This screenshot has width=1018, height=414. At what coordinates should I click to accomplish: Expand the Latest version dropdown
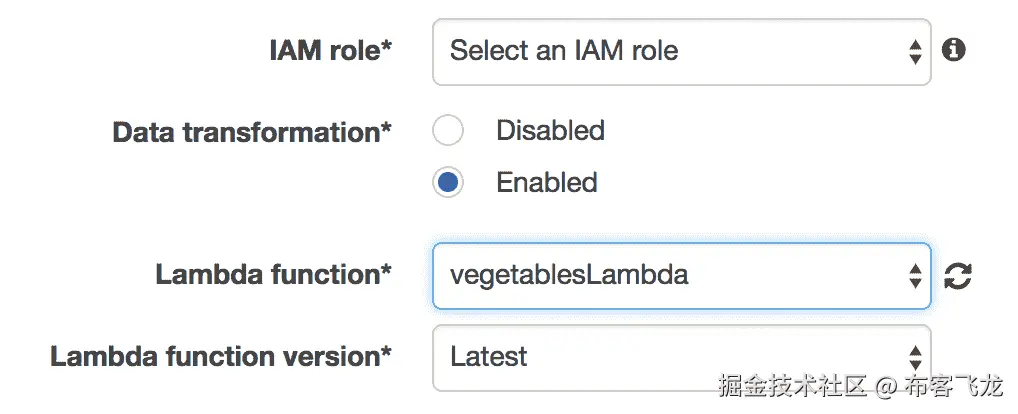tap(680, 357)
